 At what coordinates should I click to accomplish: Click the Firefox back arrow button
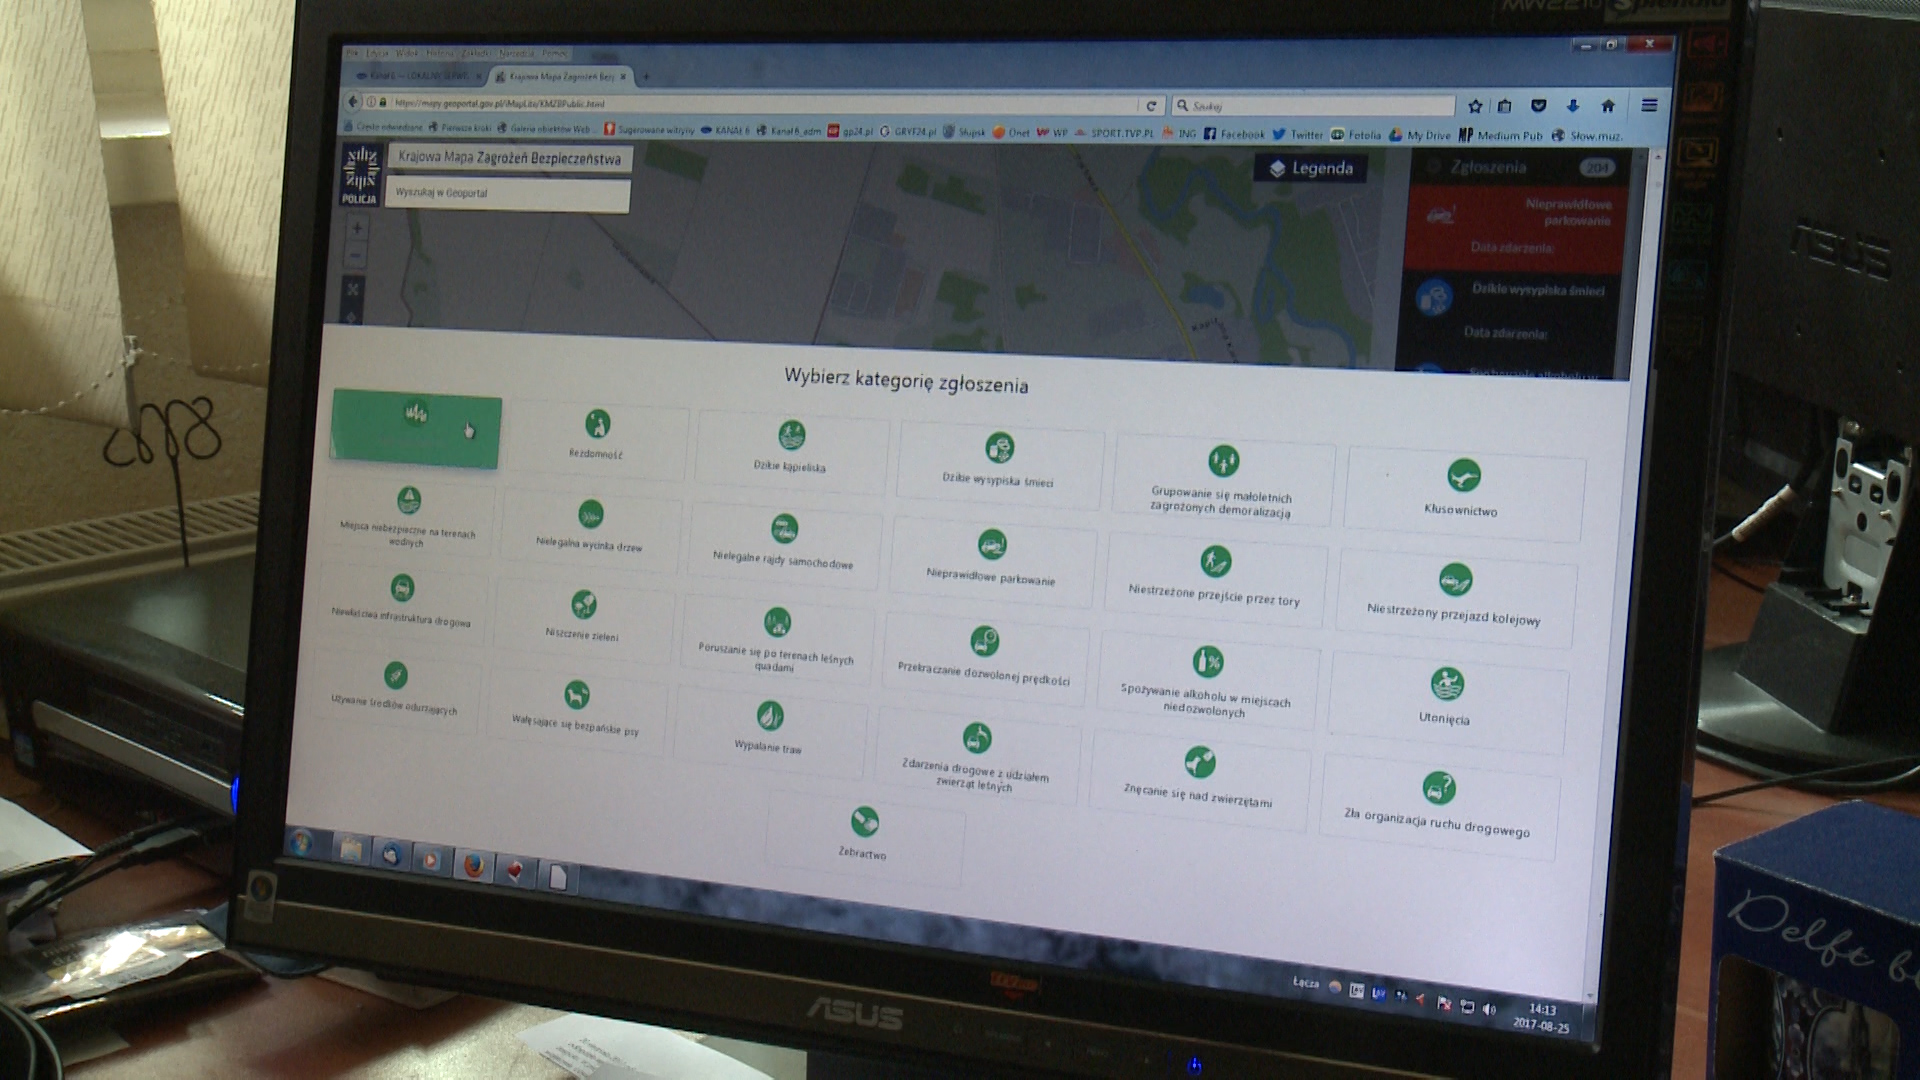pyautogui.click(x=352, y=102)
